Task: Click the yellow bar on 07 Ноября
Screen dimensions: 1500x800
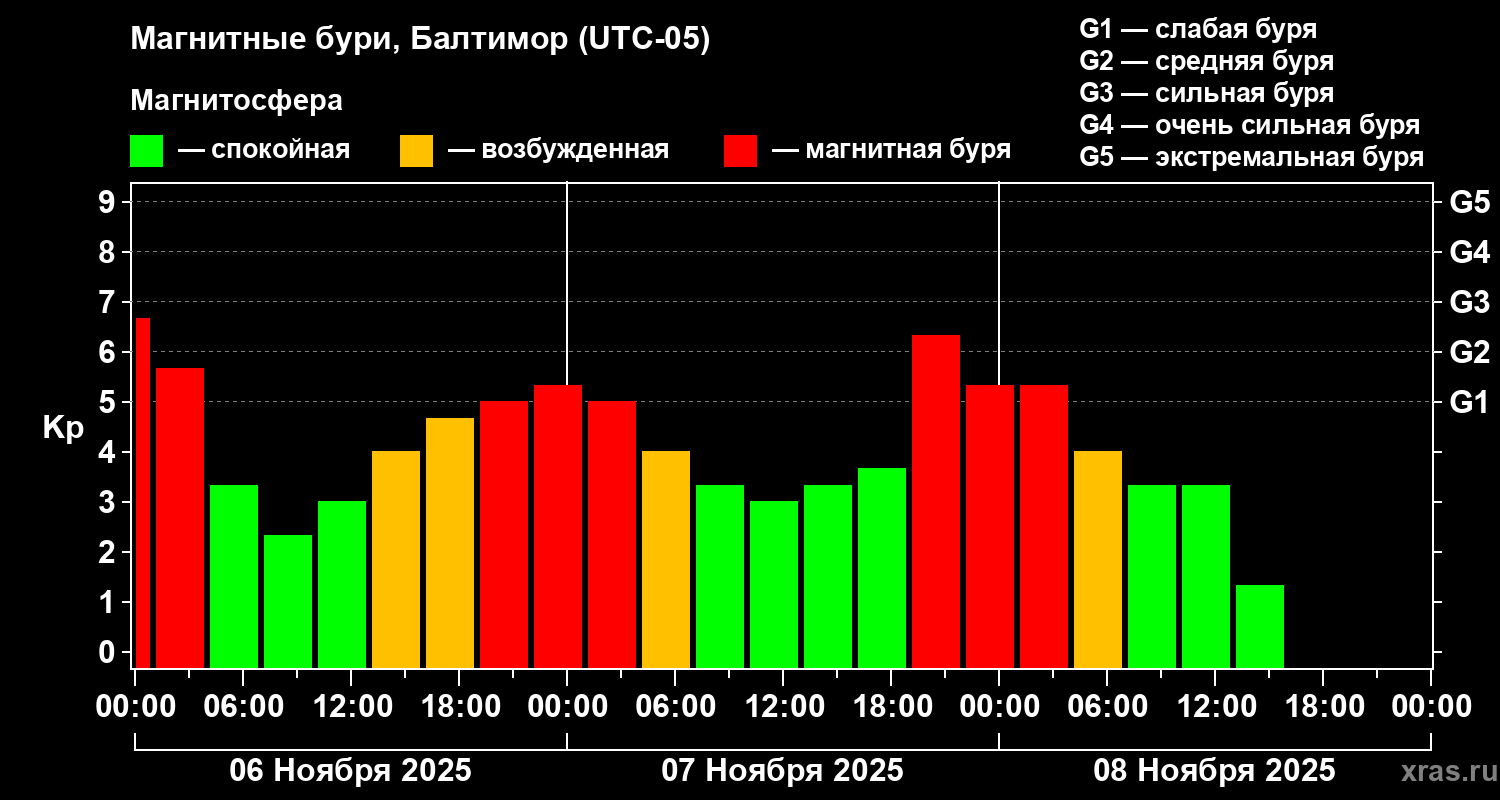Action: 666,559
